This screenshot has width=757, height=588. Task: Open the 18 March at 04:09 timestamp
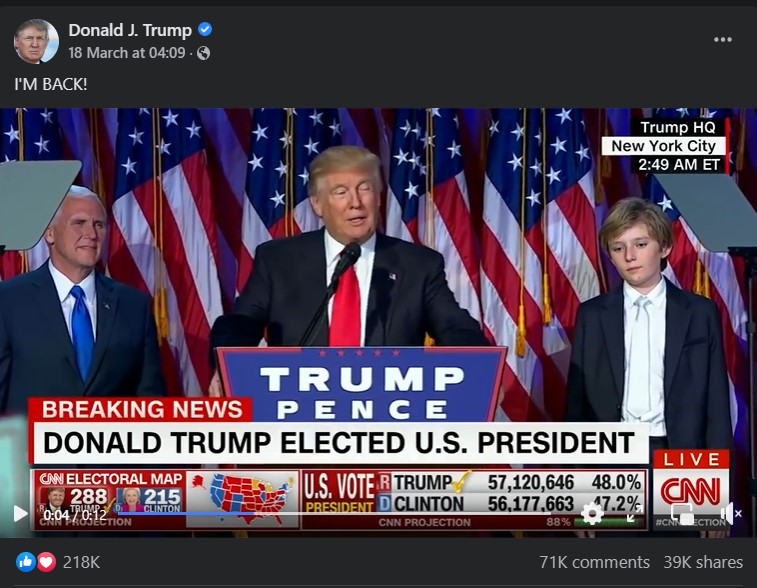pyautogui.click(x=127, y=53)
